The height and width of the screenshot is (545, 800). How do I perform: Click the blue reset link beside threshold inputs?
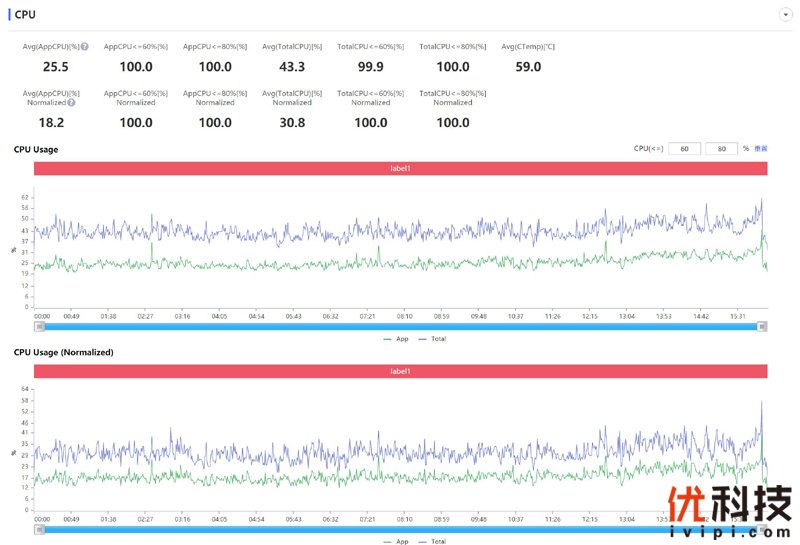(x=761, y=148)
